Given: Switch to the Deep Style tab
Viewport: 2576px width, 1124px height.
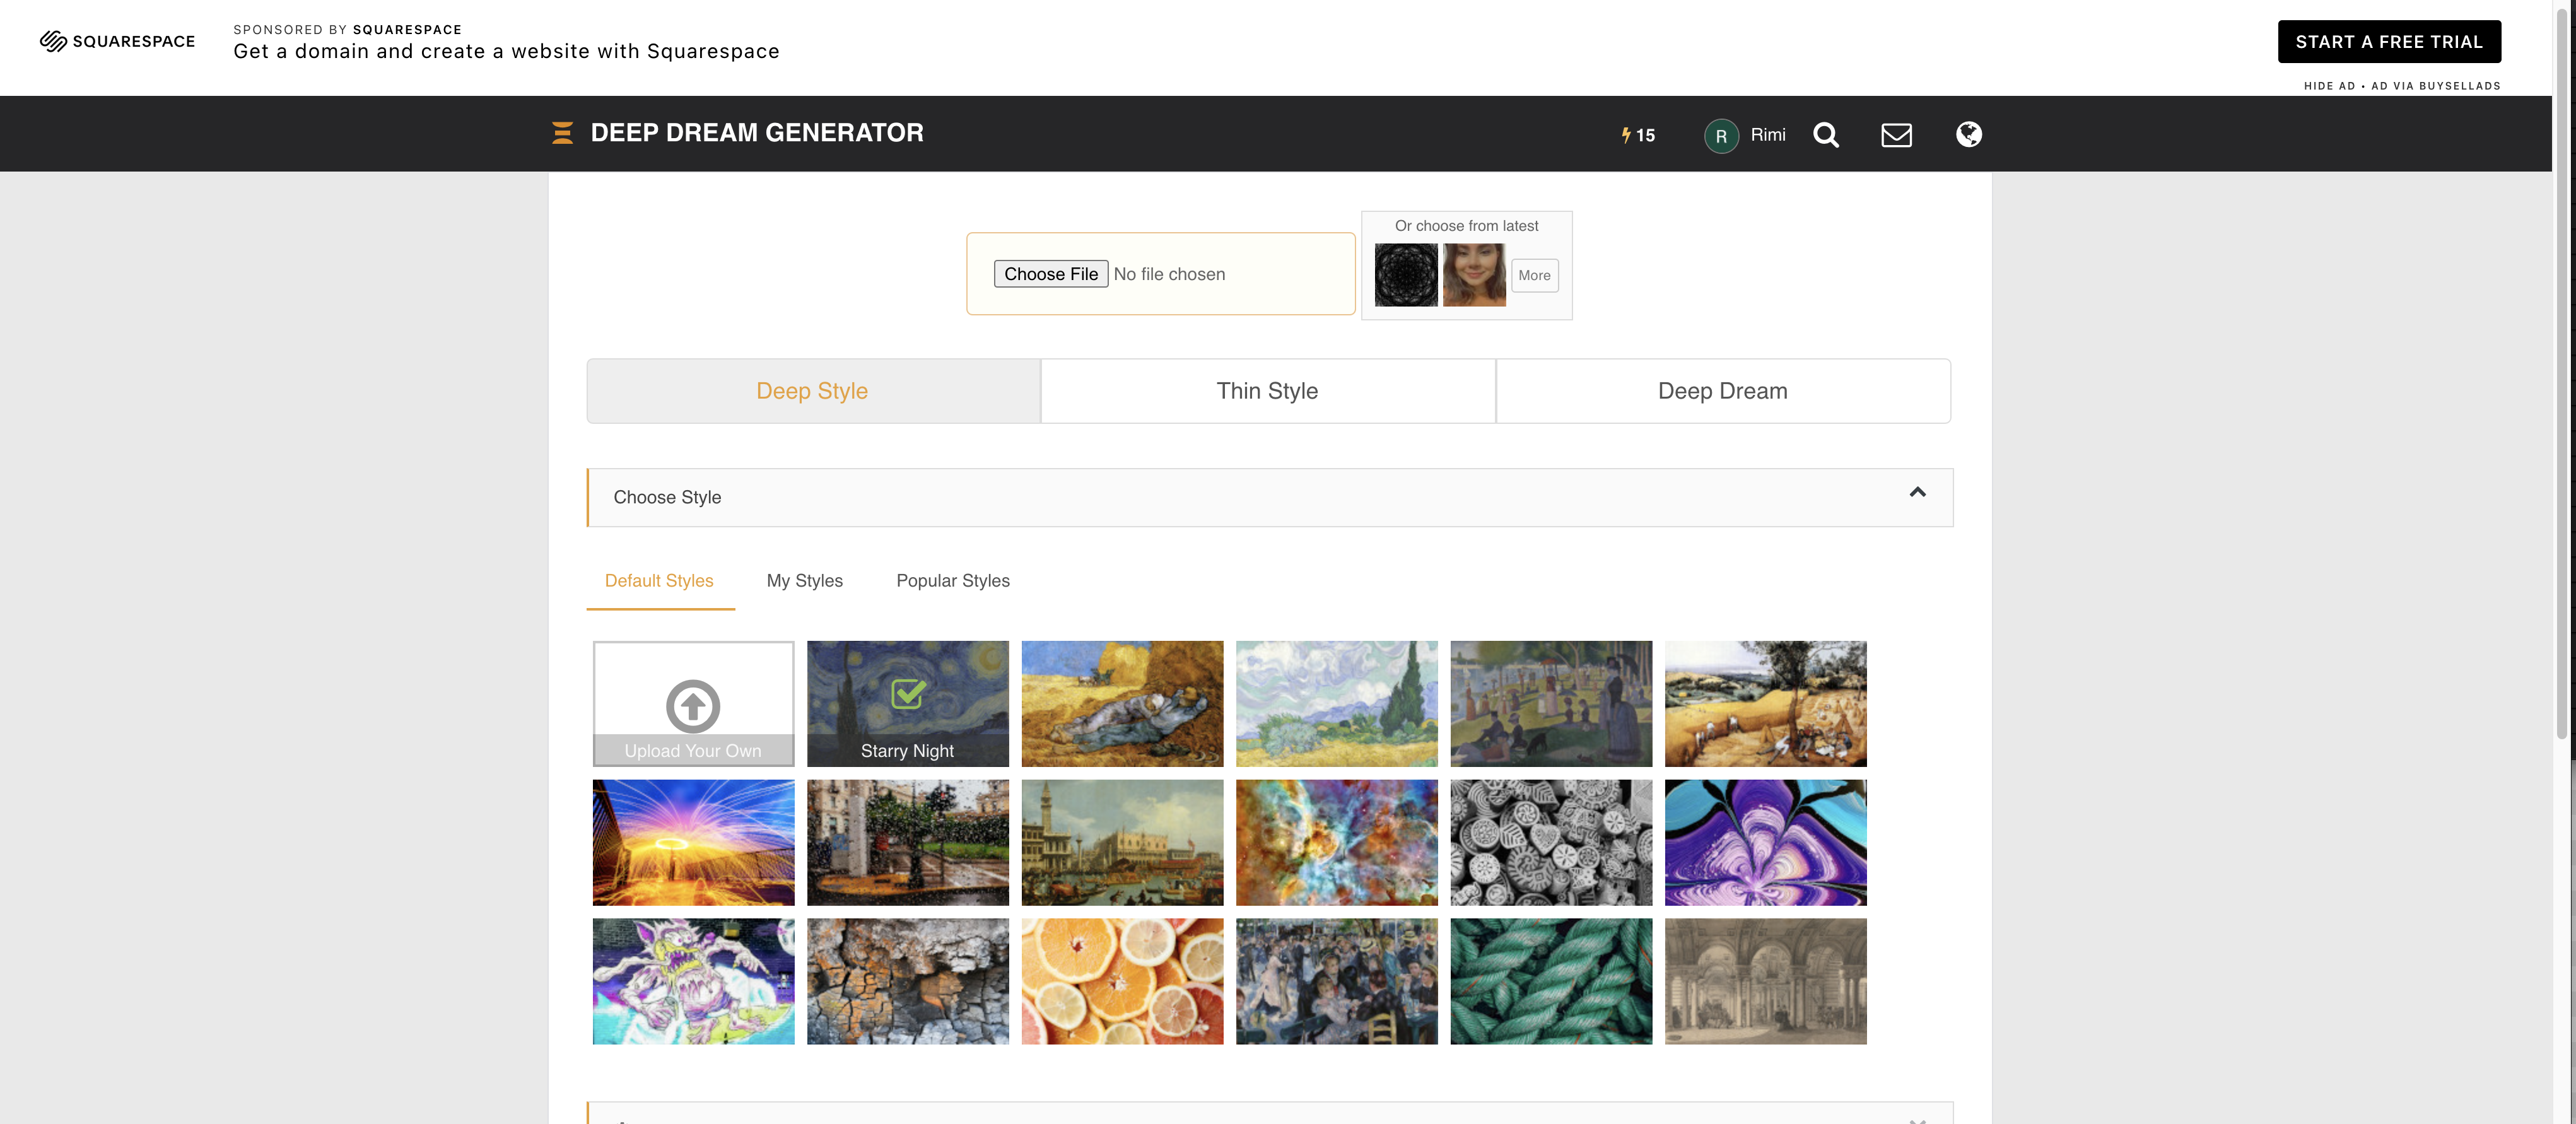Looking at the screenshot, I should pos(812,391).
